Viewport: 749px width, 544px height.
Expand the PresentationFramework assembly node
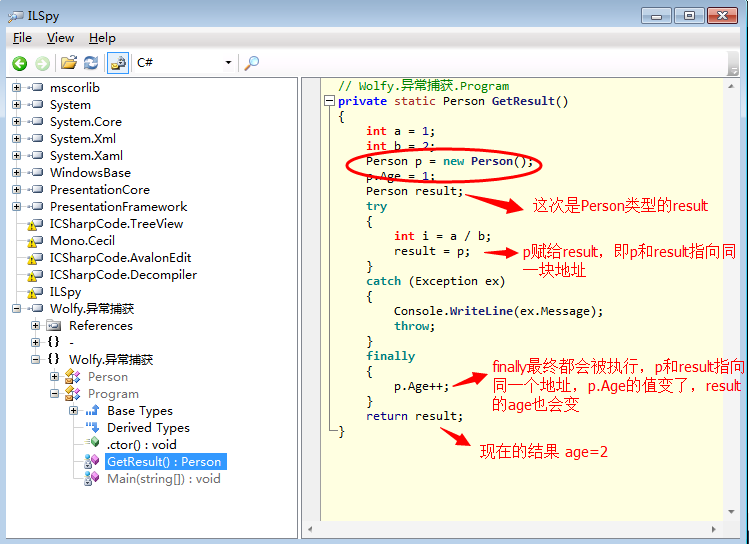pyautogui.click(x=17, y=206)
